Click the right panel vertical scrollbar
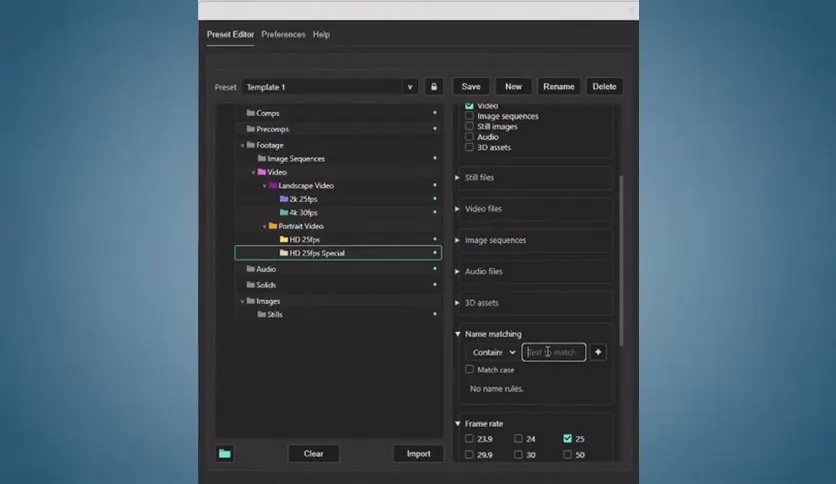The width and height of the screenshot is (836, 484). pyautogui.click(x=621, y=260)
